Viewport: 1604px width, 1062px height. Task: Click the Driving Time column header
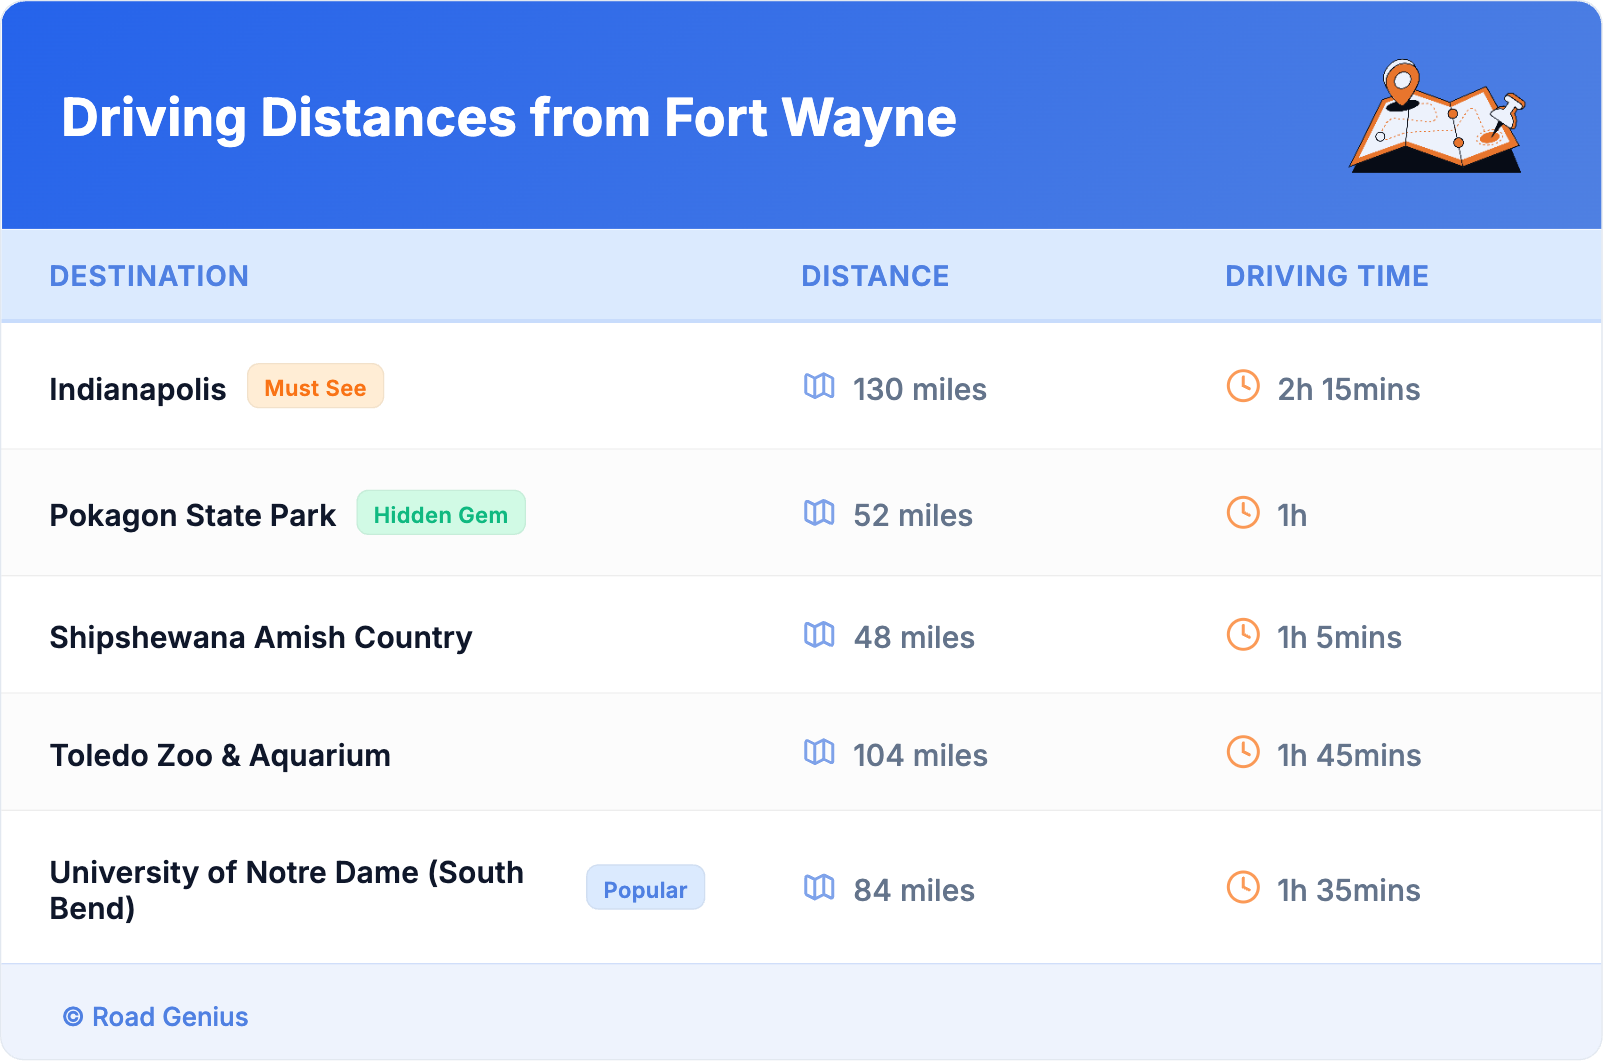(1326, 276)
